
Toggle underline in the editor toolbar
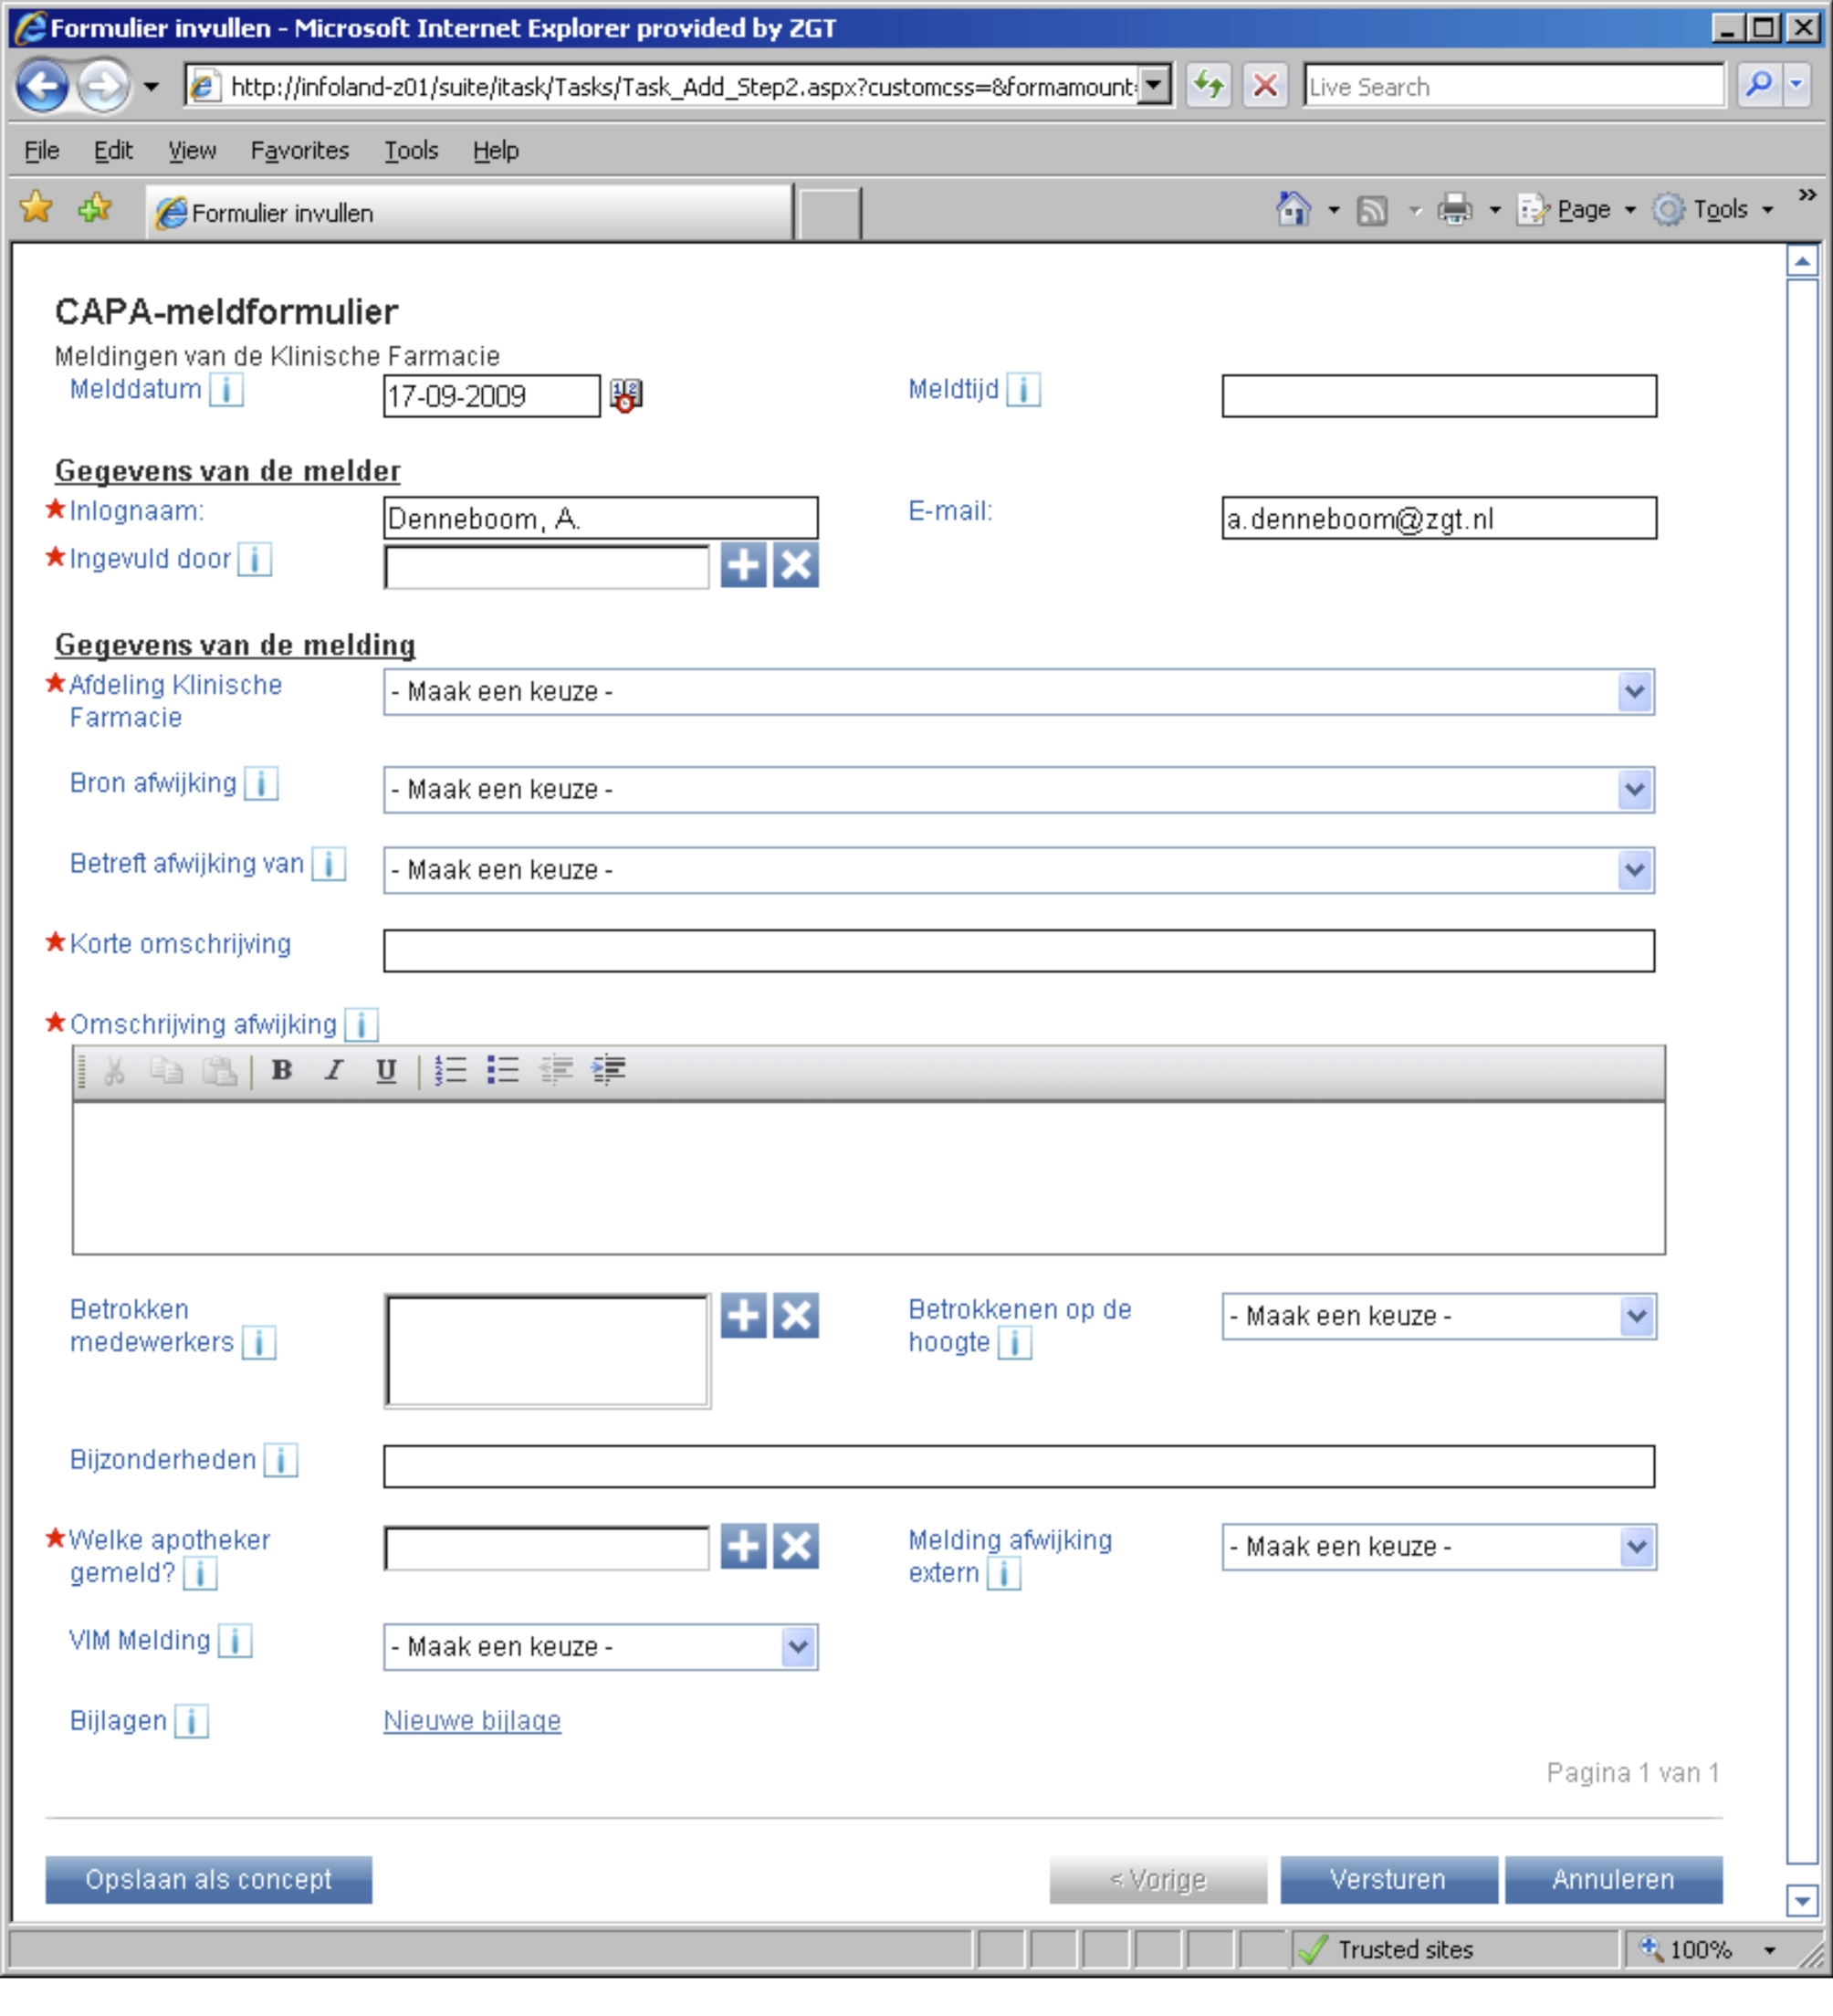[x=386, y=1070]
